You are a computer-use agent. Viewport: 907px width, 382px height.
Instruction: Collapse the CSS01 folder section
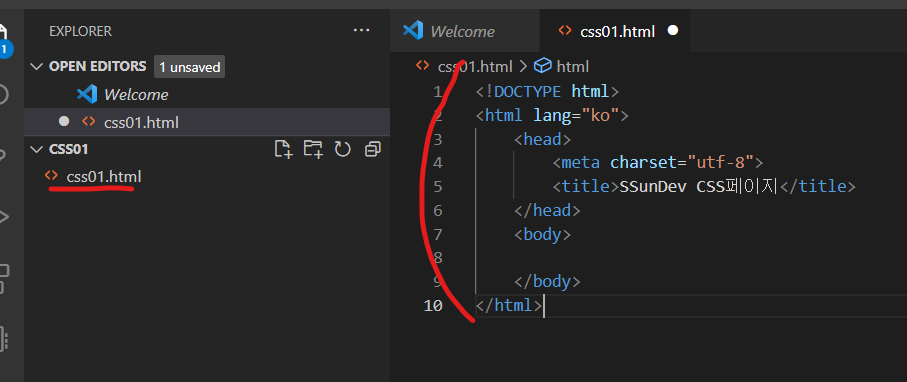(37, 149)
